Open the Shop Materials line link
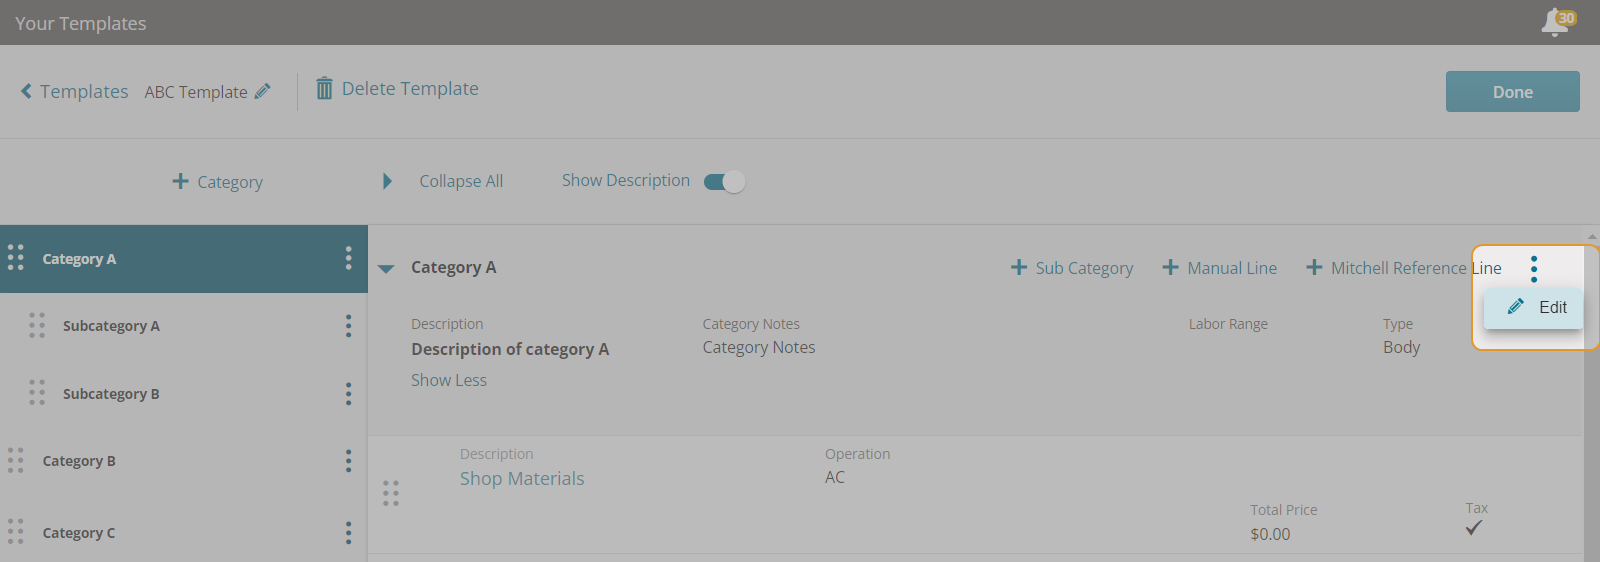Viewport: 1600px width, 562px height. coord(522,479)
